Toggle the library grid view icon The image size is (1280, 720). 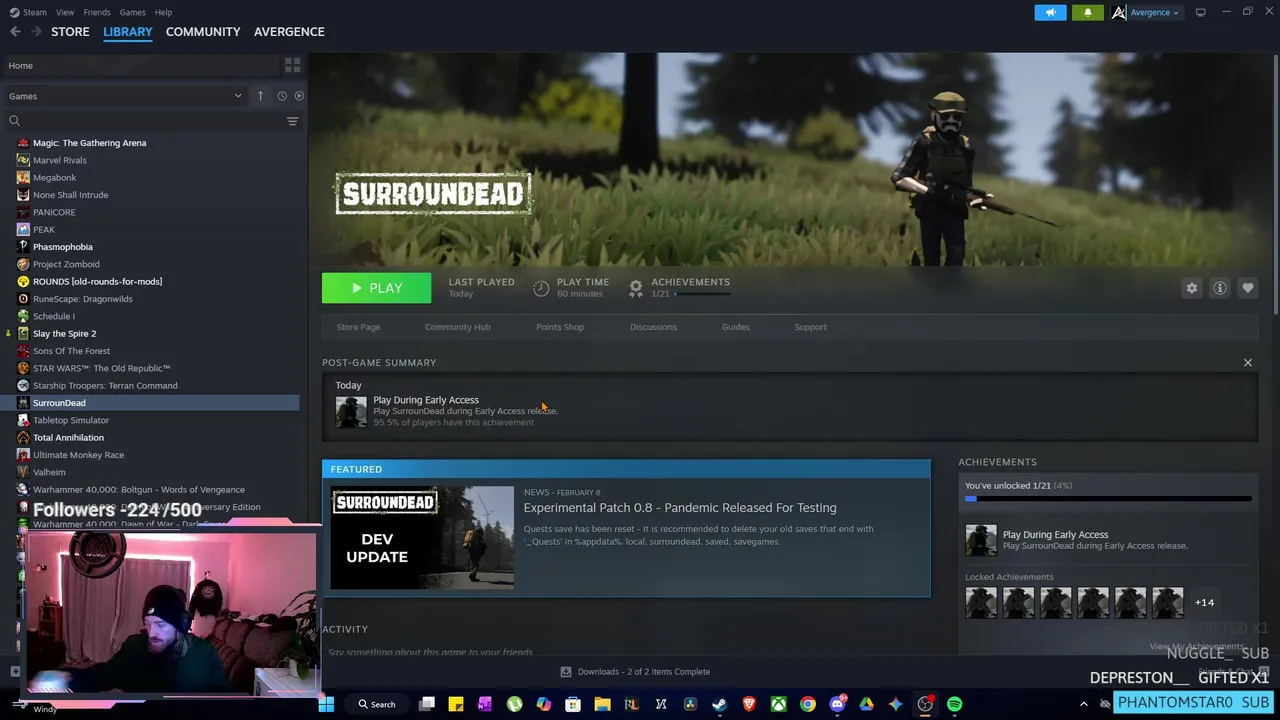pyautogui.click(x=292, y=65)
